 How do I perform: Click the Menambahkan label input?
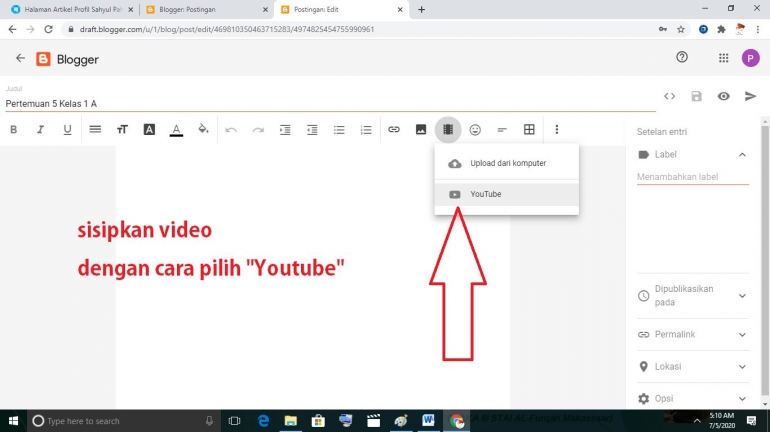(x=692, y=177)
